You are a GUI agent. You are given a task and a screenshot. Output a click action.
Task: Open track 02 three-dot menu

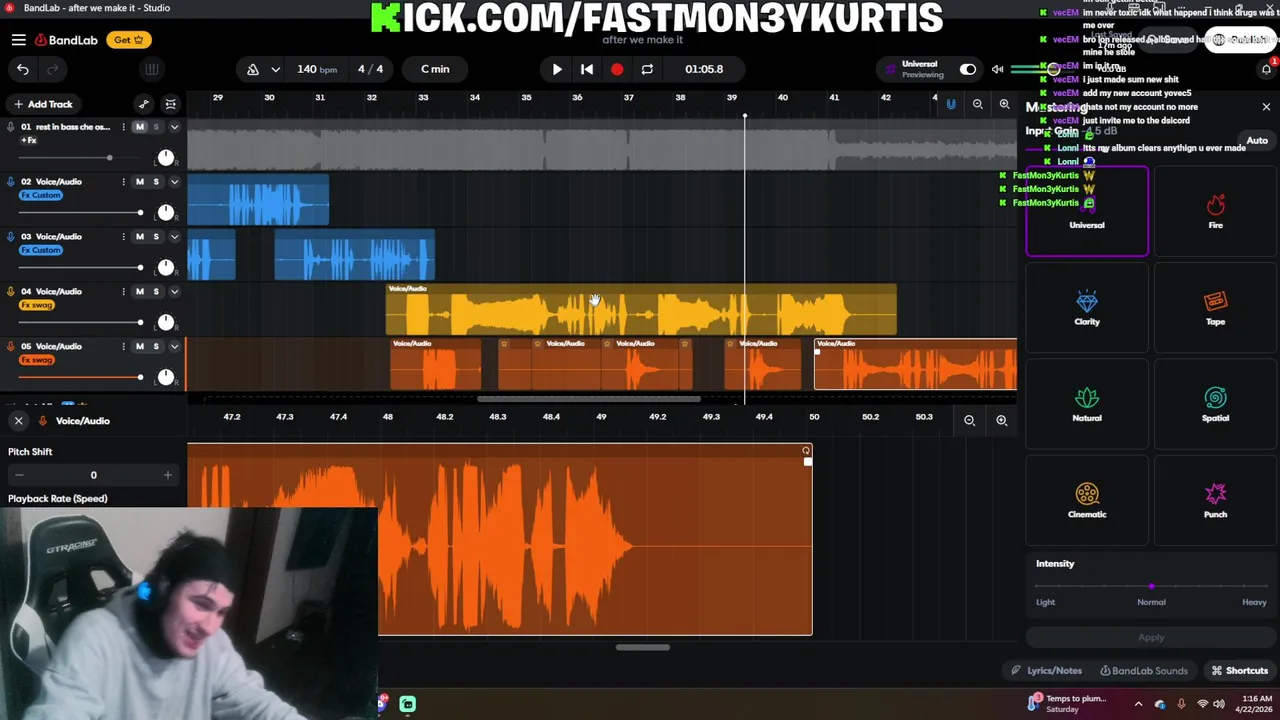[123, 182]
